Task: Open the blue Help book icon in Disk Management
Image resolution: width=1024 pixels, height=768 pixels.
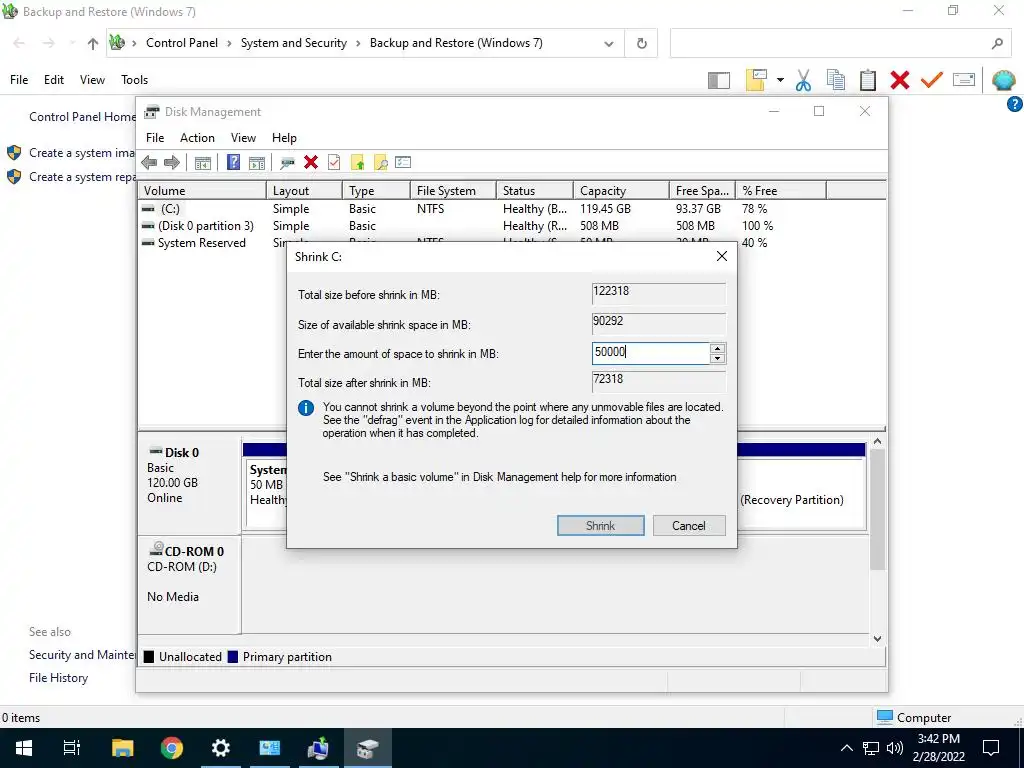Action: click(233, 162)
